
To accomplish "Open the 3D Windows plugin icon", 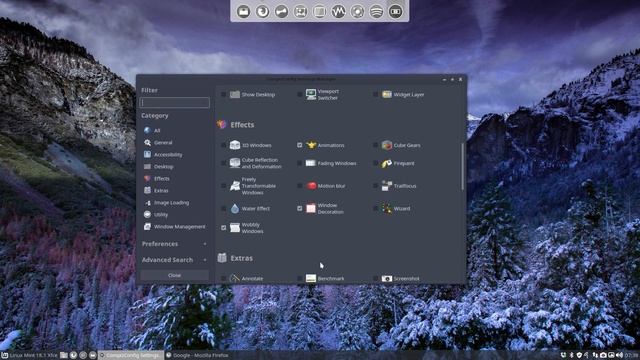I will [x=235, y=145].
